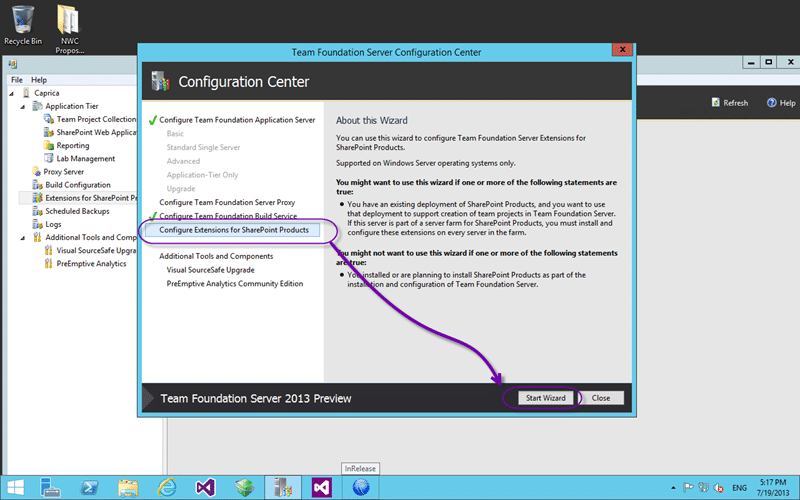Open the File menu in admin console
This screenshot has height=500, width=800.
(17, 80)
